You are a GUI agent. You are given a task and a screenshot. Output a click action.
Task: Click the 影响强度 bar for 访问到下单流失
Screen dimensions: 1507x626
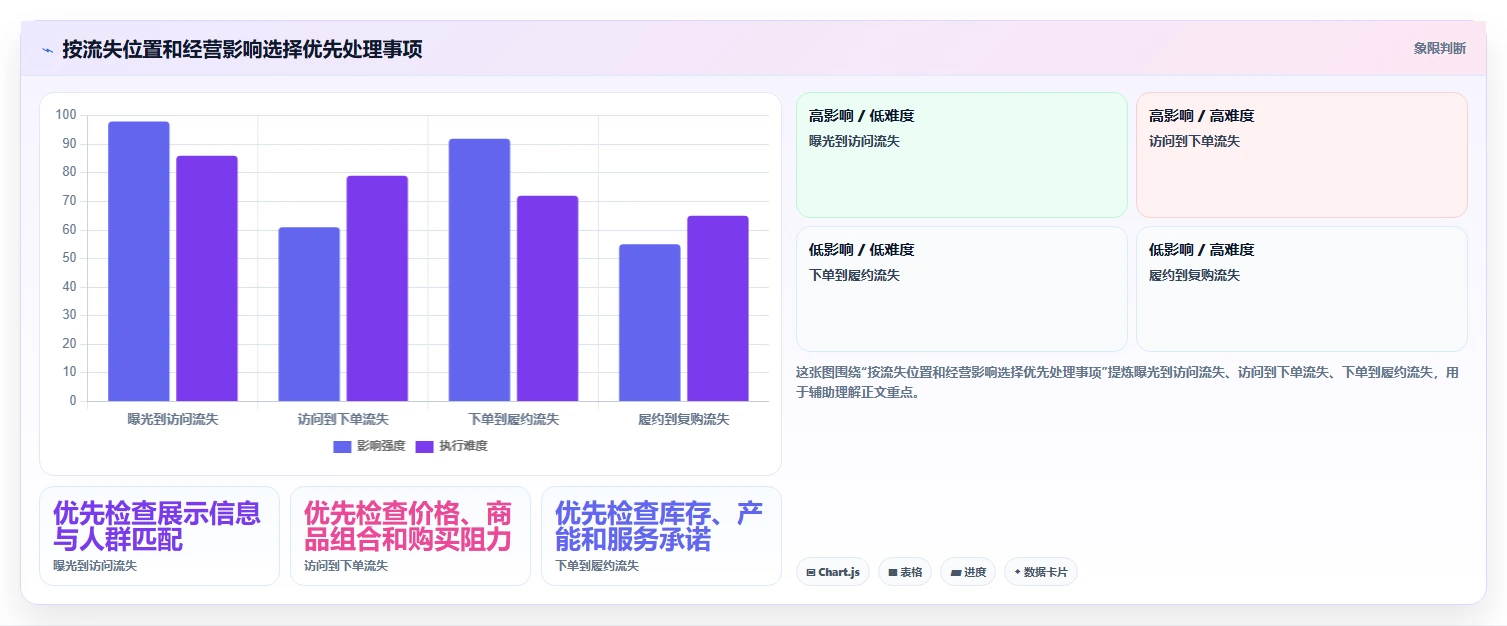[x=309, y=314]
